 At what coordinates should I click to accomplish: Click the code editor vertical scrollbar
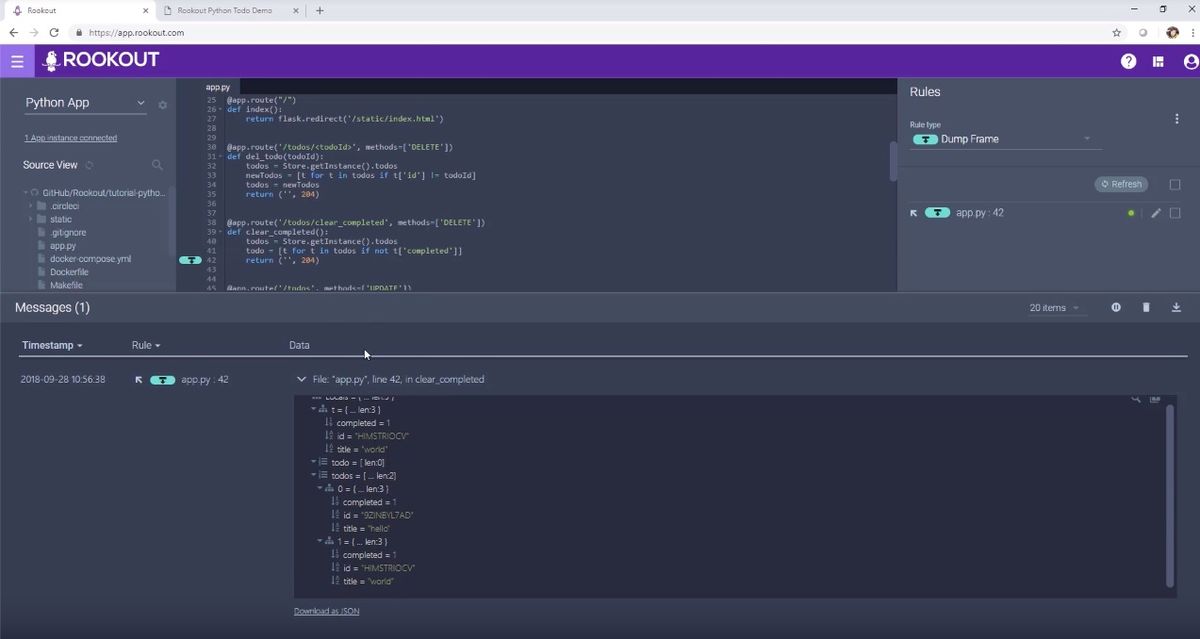[x=893, y=161]
